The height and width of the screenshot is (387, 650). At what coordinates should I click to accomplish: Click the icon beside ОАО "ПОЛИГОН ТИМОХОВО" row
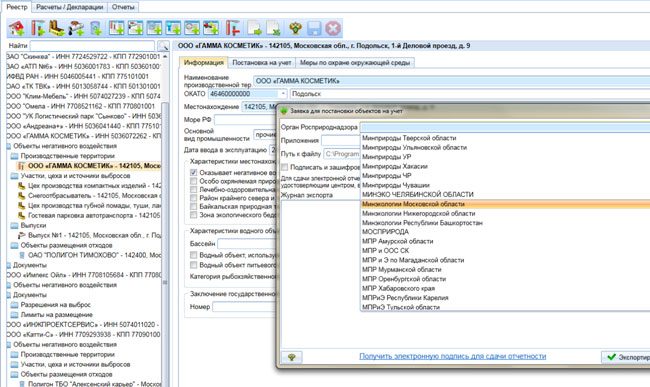click(x=22, y=255)
